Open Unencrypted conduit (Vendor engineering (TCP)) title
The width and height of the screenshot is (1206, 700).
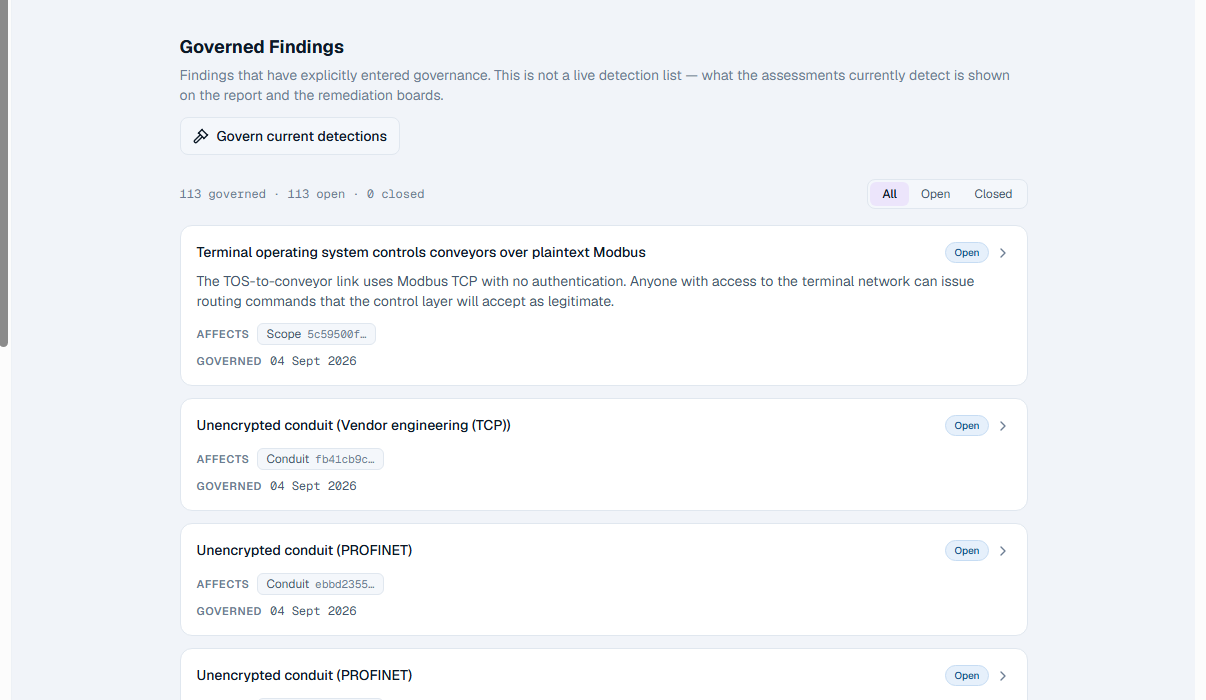pyautogui.click(x=354, y=425)
